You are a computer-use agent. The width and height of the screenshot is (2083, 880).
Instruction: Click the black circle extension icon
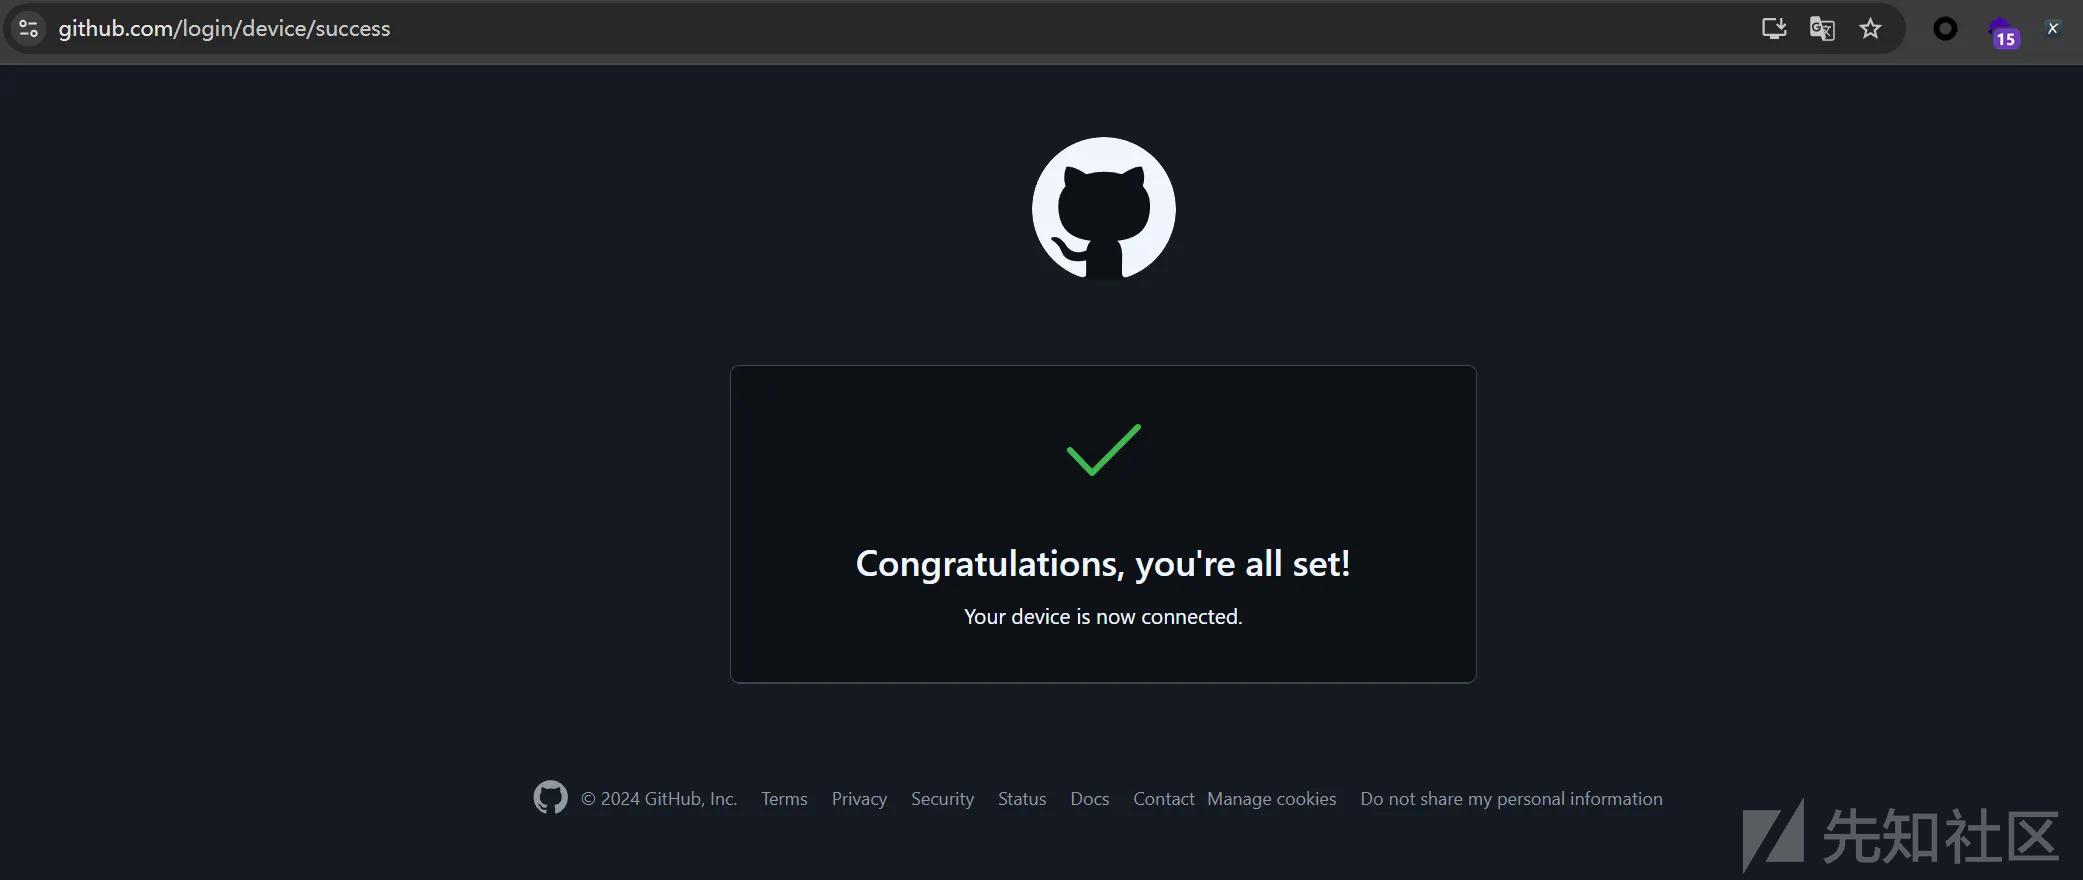pos(1945,29)
